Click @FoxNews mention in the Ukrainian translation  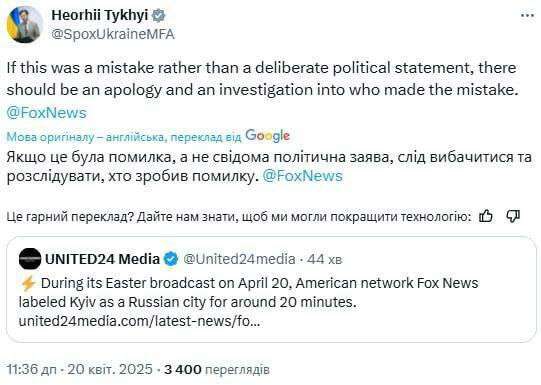pos(303,176)
